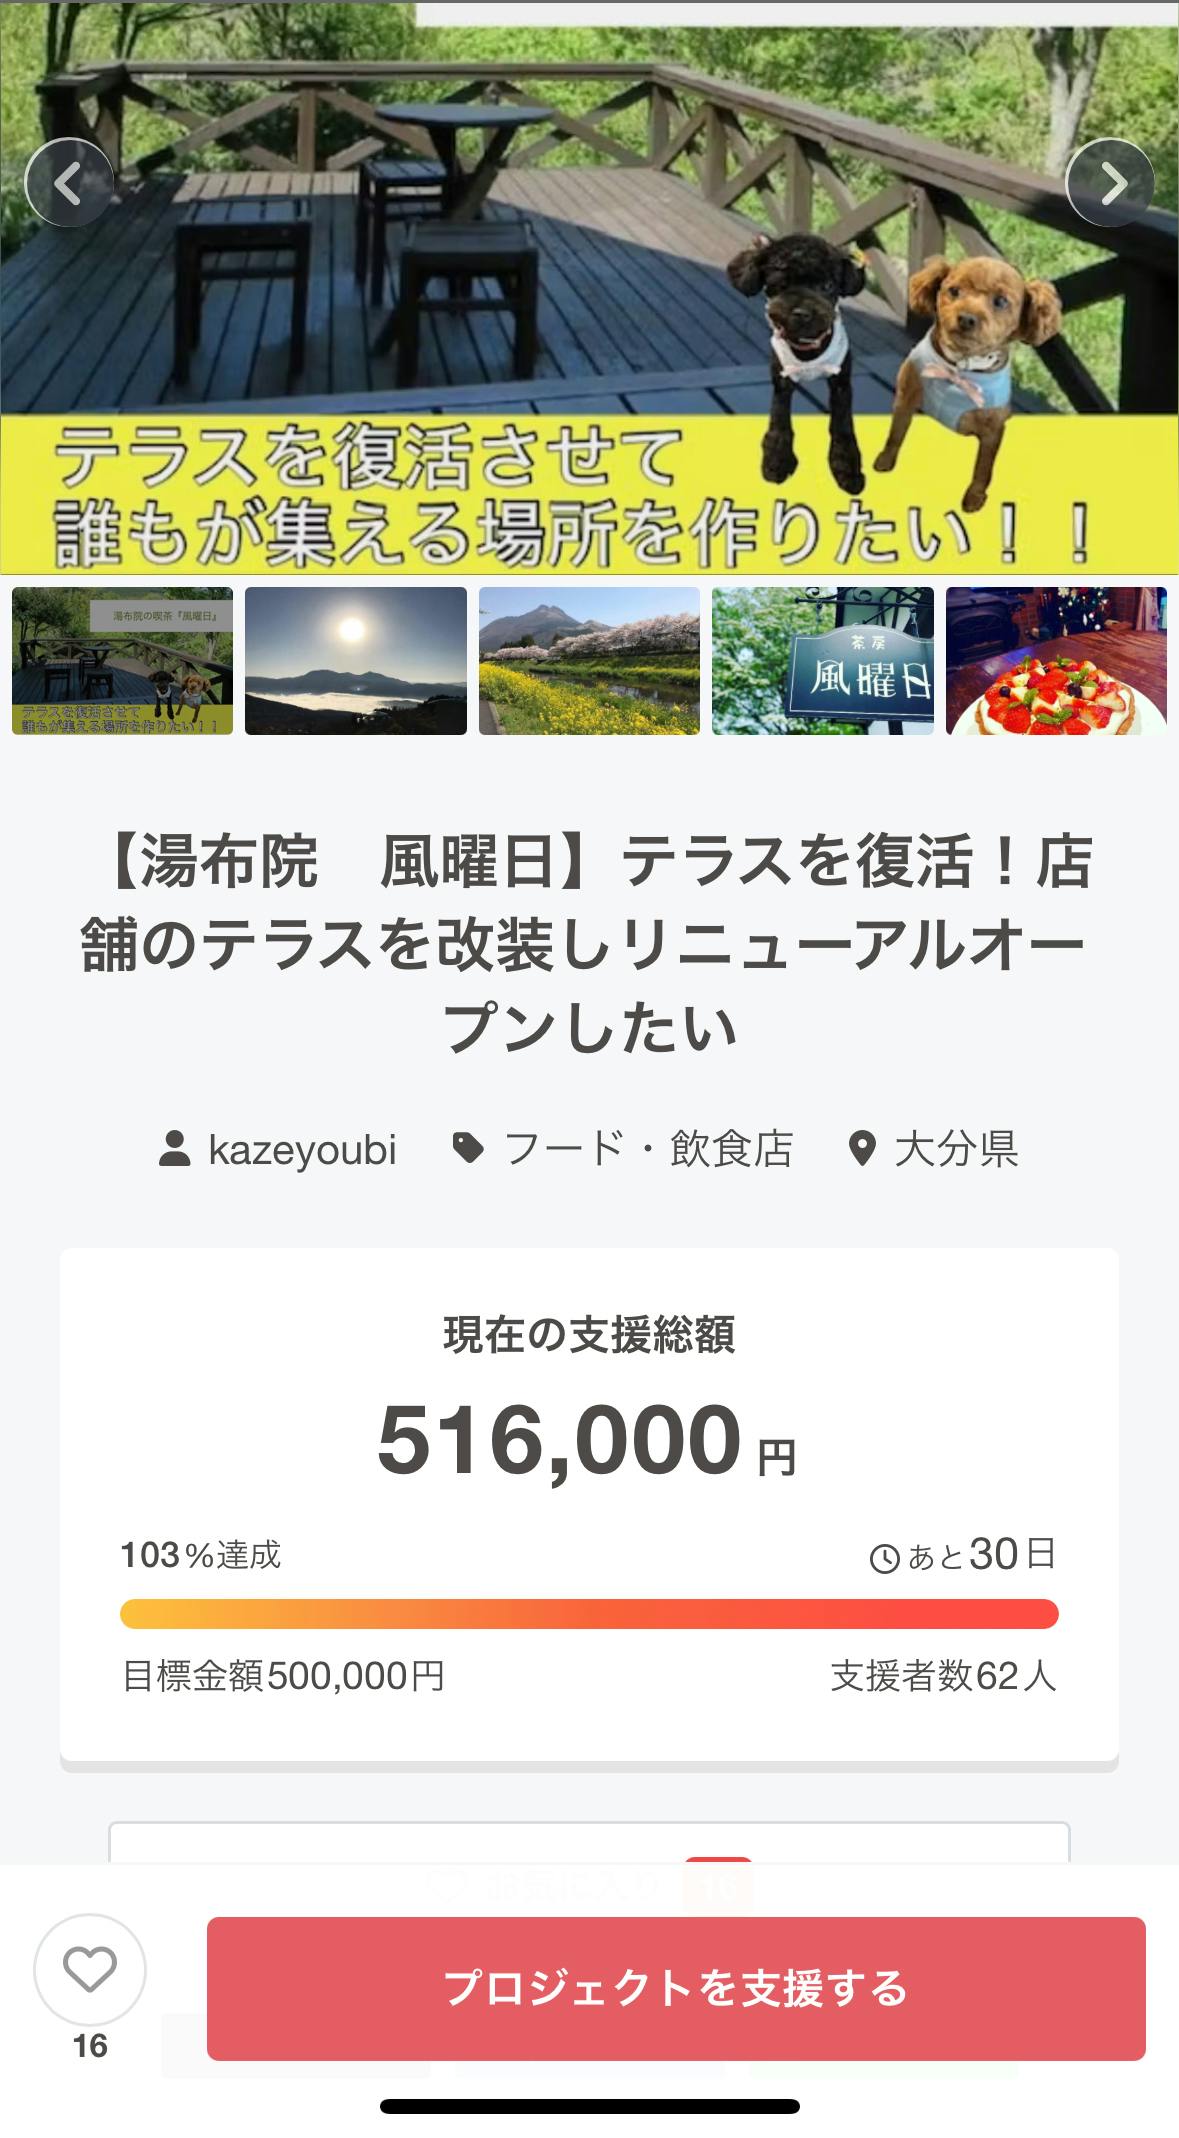Screen dimensions: 1179x2138
Task: Show the previous slide with the left arrow
Action: (69, 183)
